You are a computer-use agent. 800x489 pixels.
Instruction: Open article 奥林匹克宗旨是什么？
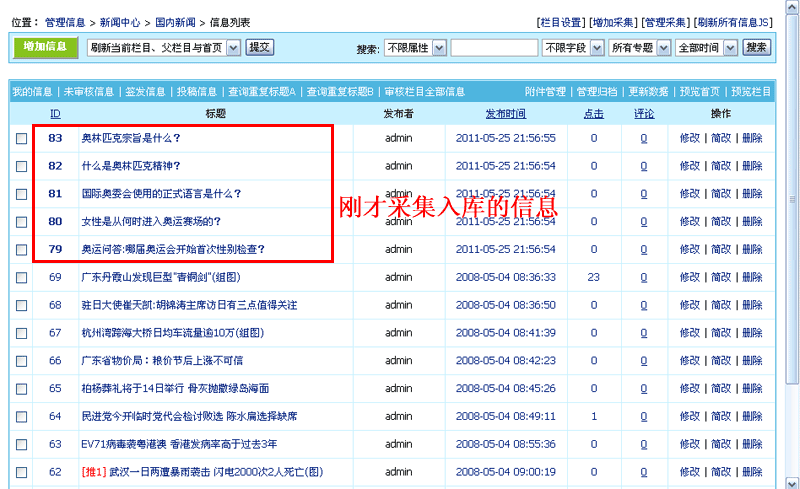pyautogui.click(x=130, y=138)
